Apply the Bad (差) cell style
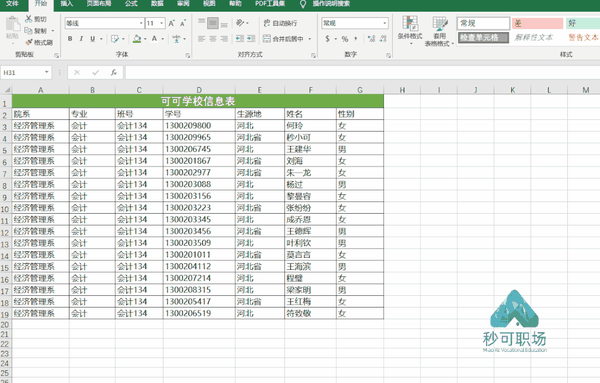 (x=538, y=23)
